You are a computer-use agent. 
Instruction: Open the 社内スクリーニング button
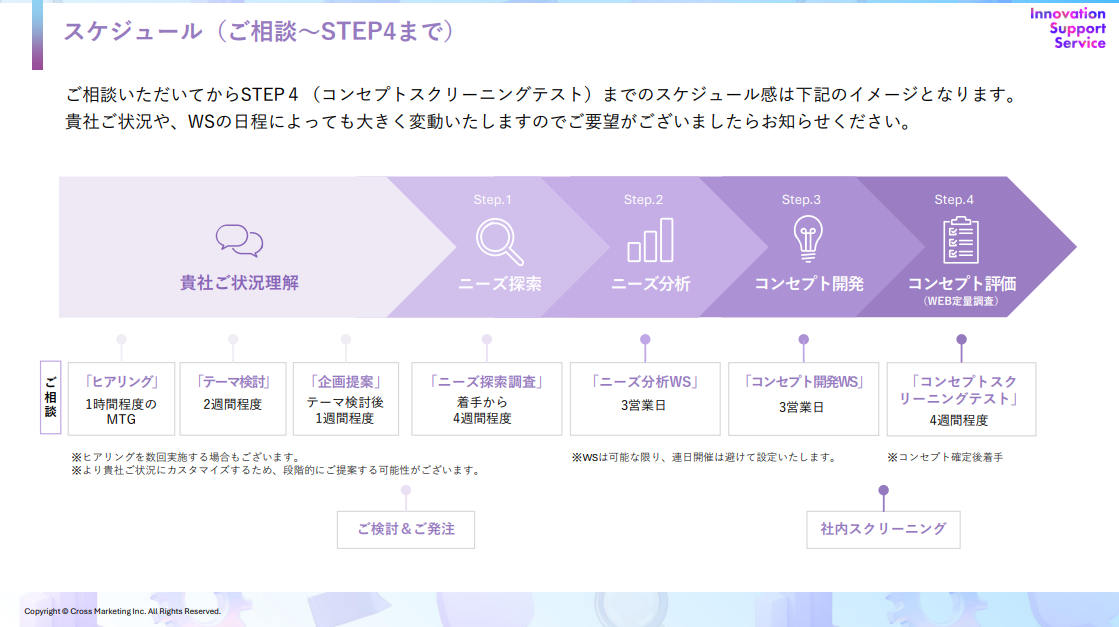pos(882,529)
